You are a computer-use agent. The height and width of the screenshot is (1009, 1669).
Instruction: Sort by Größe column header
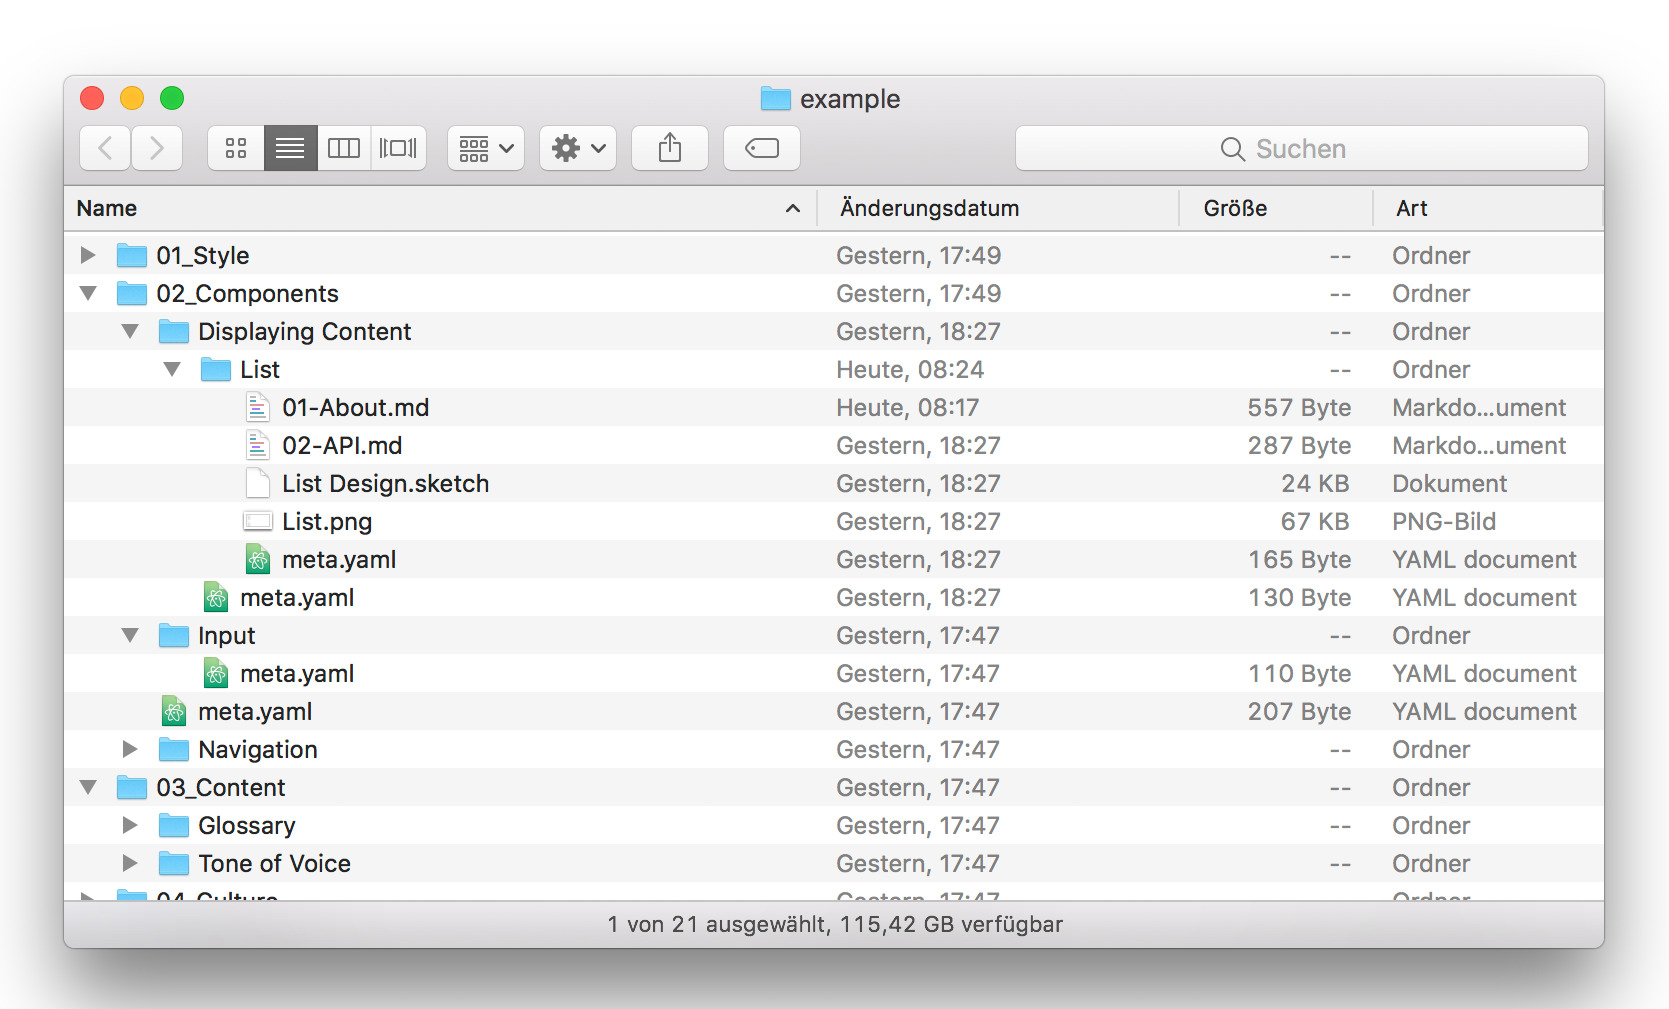pos(1235,208)
